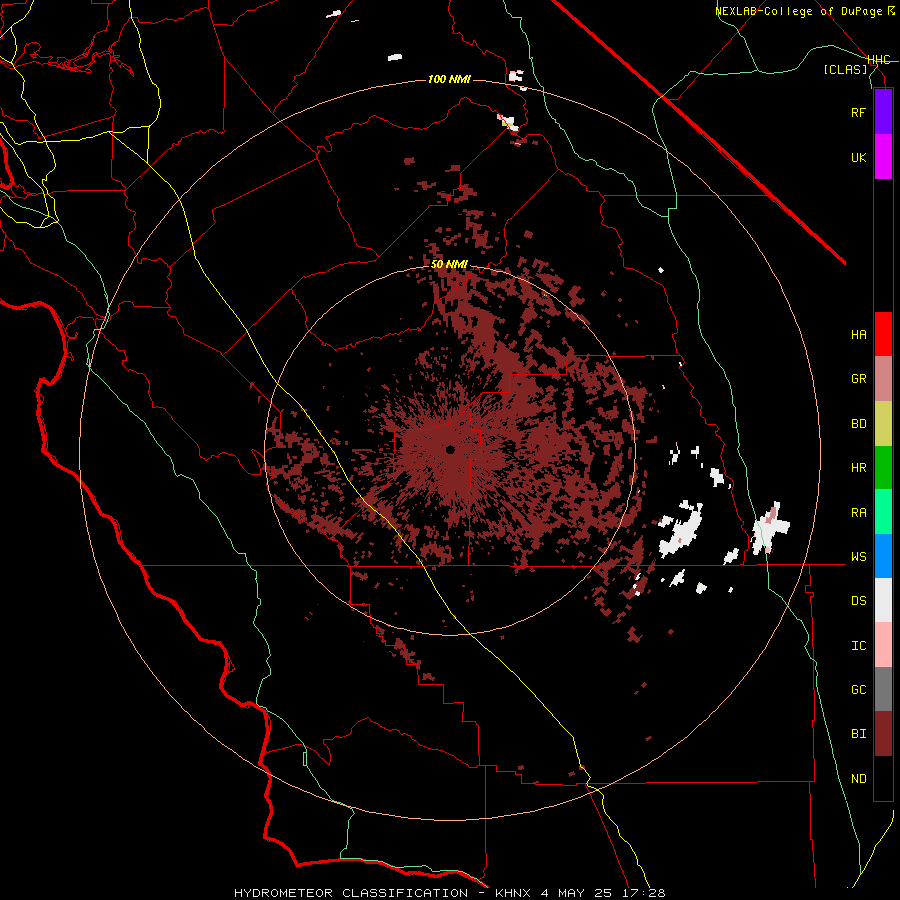Click the WS legend label

click(859, 557)
